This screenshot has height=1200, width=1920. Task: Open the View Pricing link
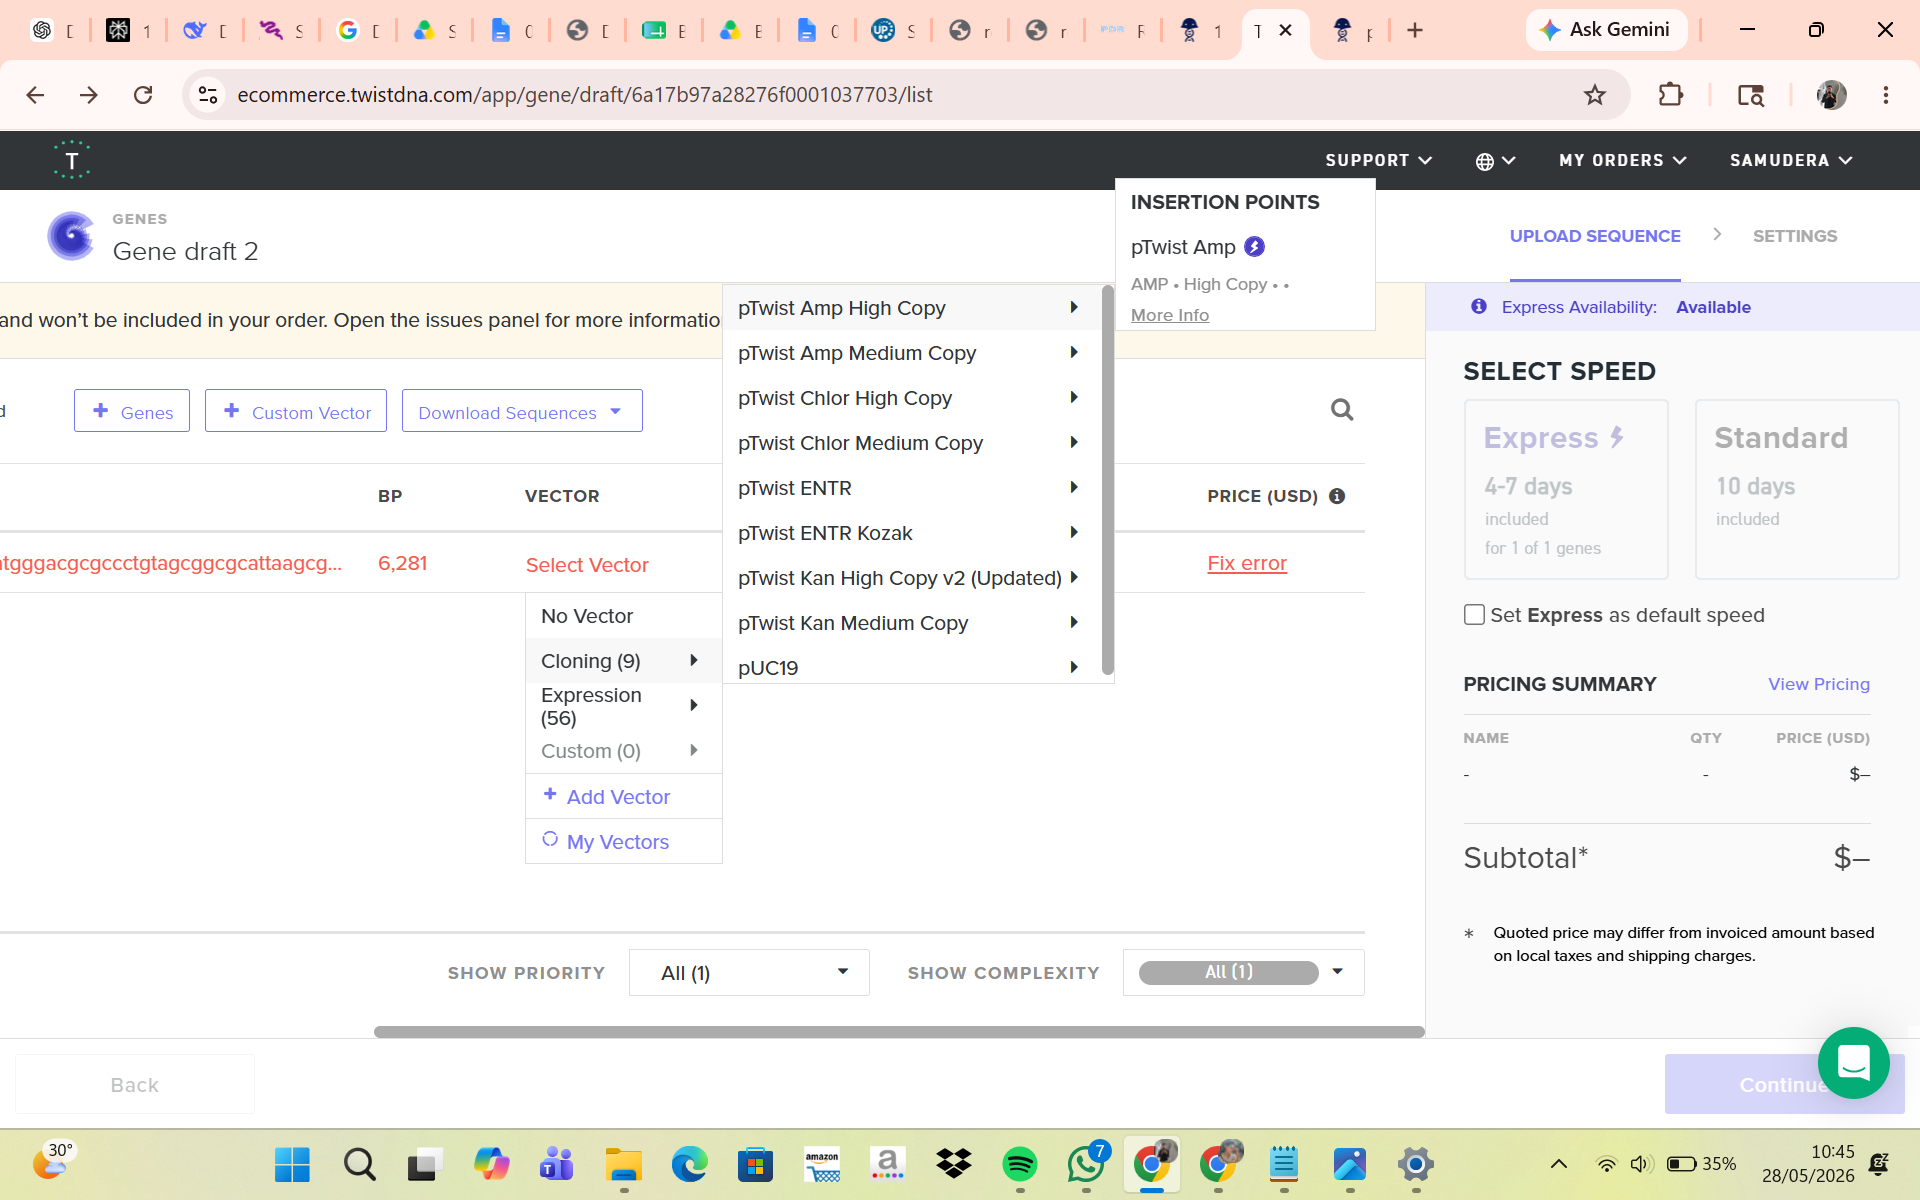pyautogui.click(x=1819, y=684)
